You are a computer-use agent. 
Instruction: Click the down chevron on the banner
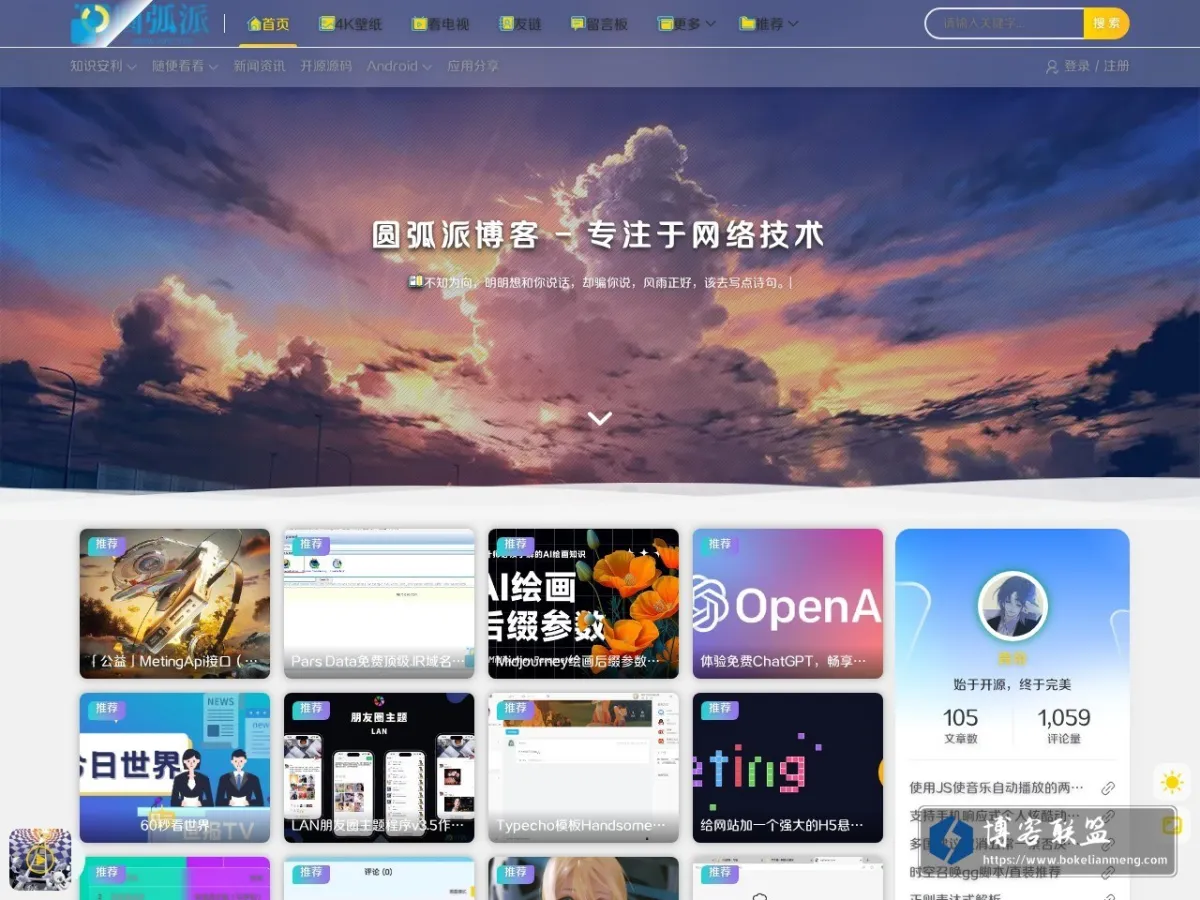tap(600, 418)
